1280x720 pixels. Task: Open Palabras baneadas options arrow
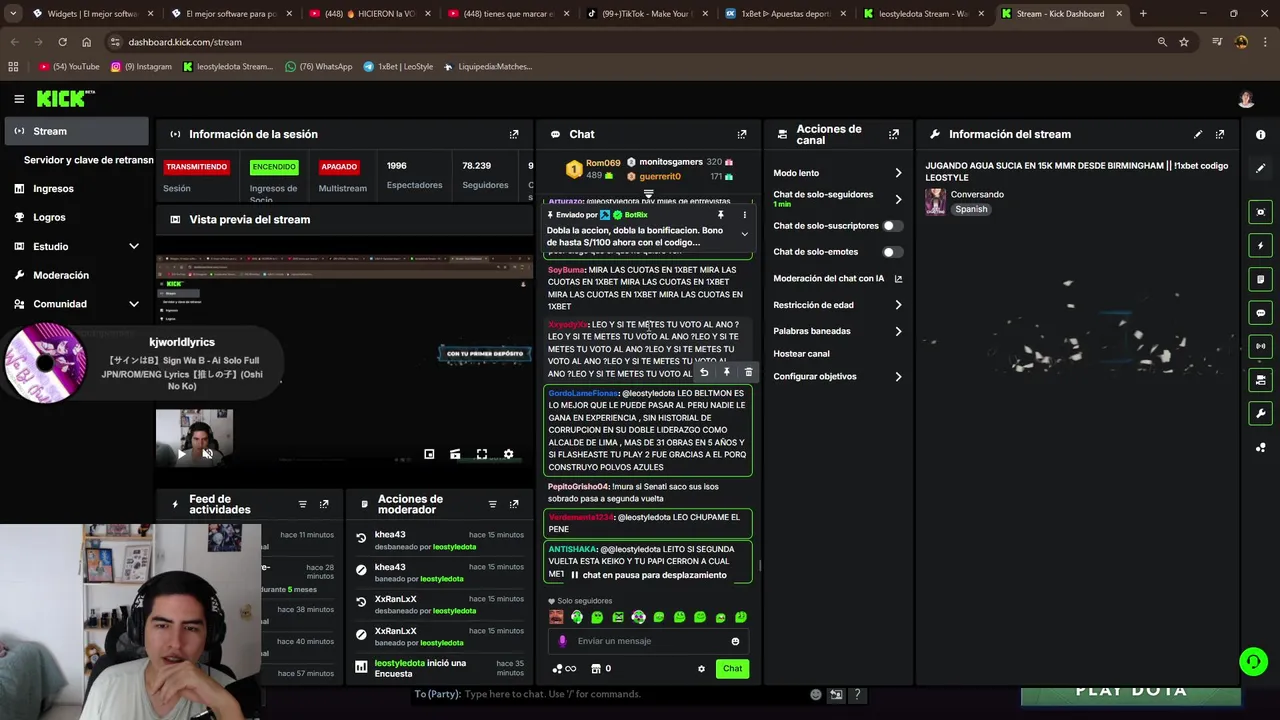coord(898,331)
